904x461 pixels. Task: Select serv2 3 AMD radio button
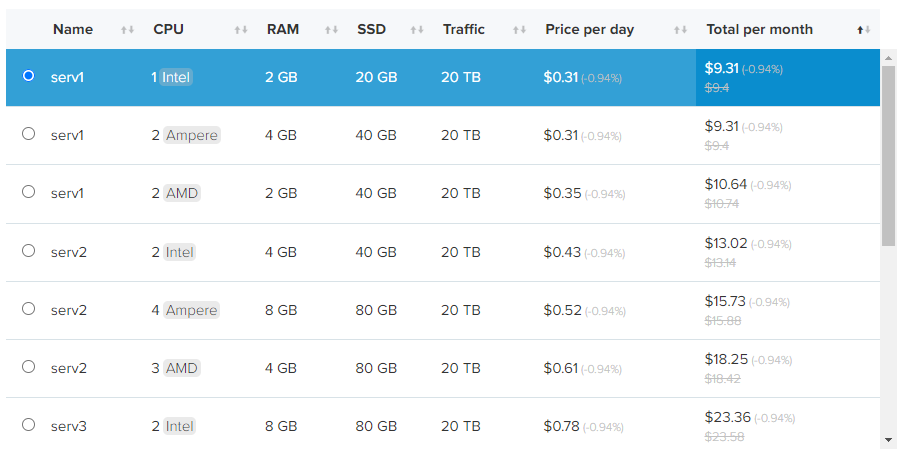[28, 367]
